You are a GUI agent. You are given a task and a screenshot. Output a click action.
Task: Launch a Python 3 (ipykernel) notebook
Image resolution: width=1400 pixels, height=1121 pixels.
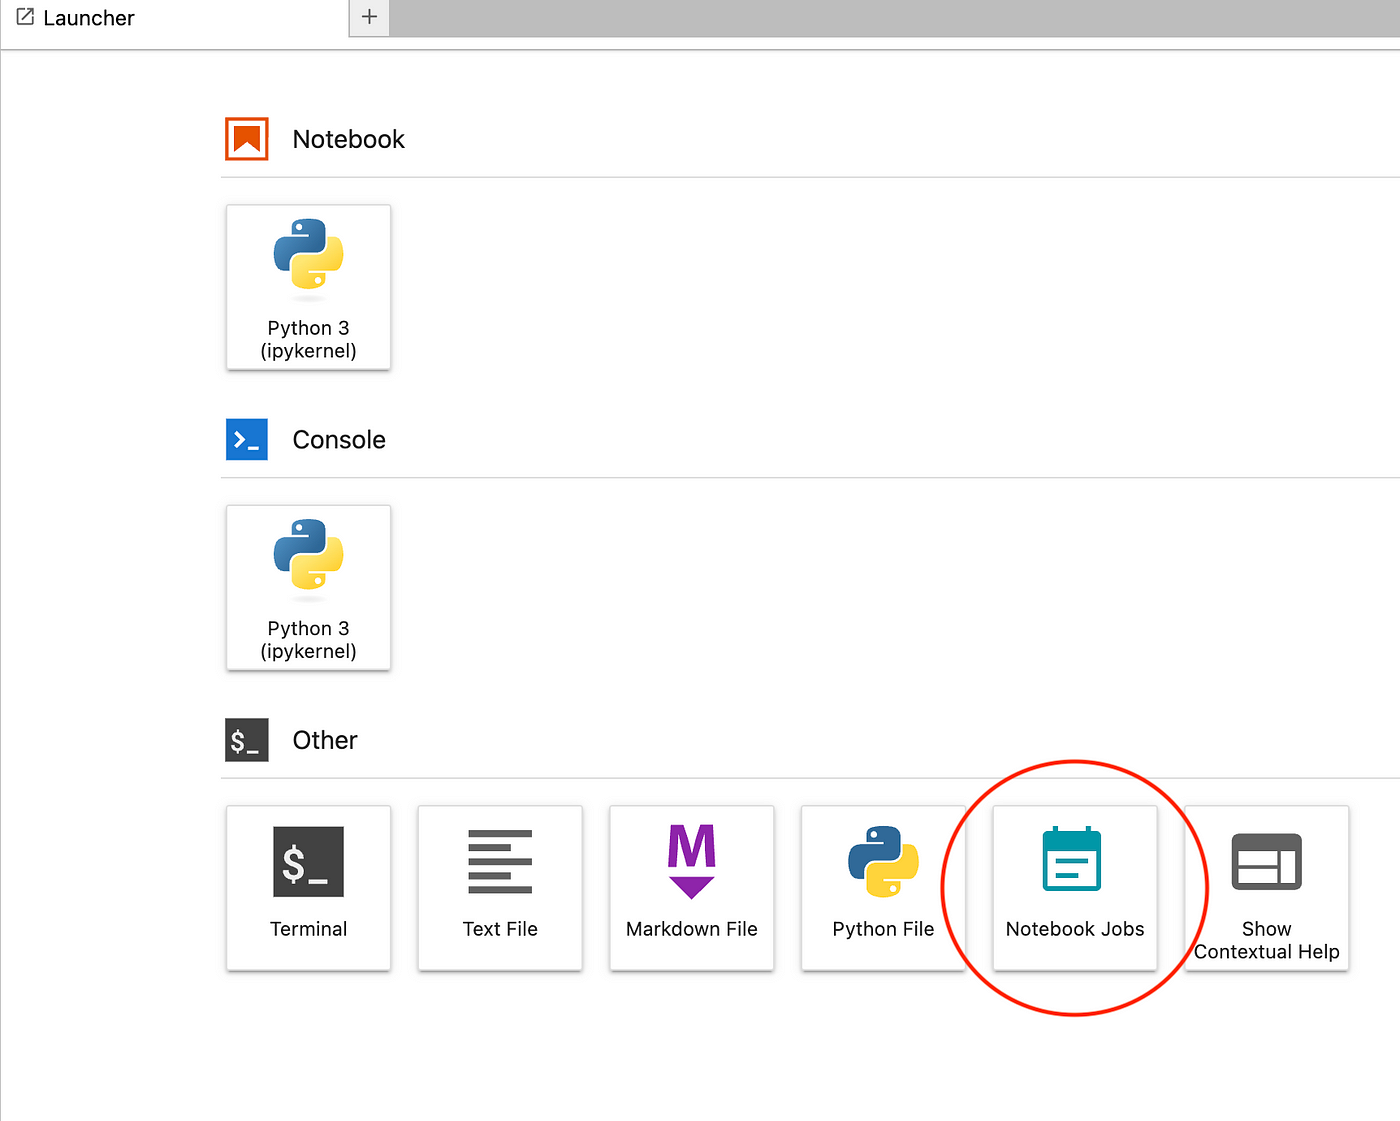click(x=308, y=287)
